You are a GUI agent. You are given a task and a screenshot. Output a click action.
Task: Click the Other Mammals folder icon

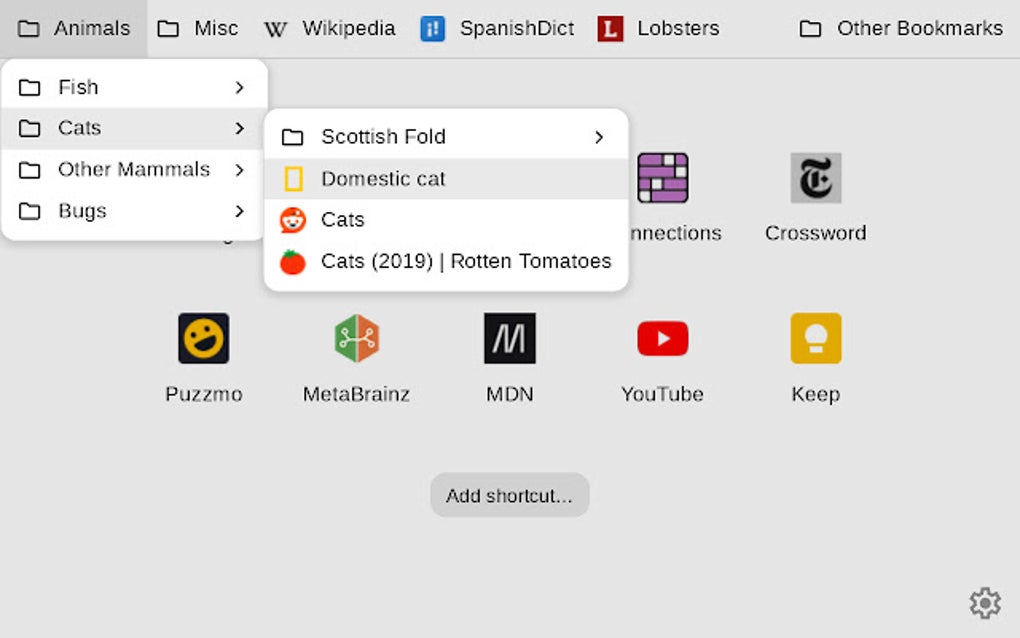click(29, 170)
